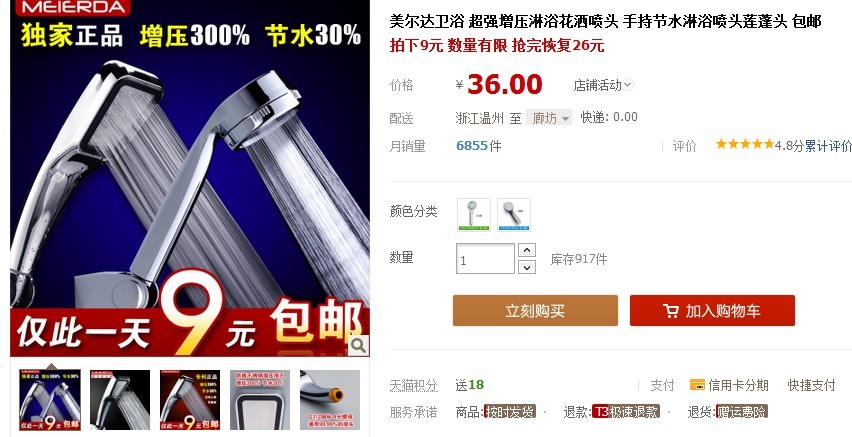Open the 累计评价 reviews link
The height and width of the screenshot is (437, 852).
pyautogui.click(x=828, y=146)
